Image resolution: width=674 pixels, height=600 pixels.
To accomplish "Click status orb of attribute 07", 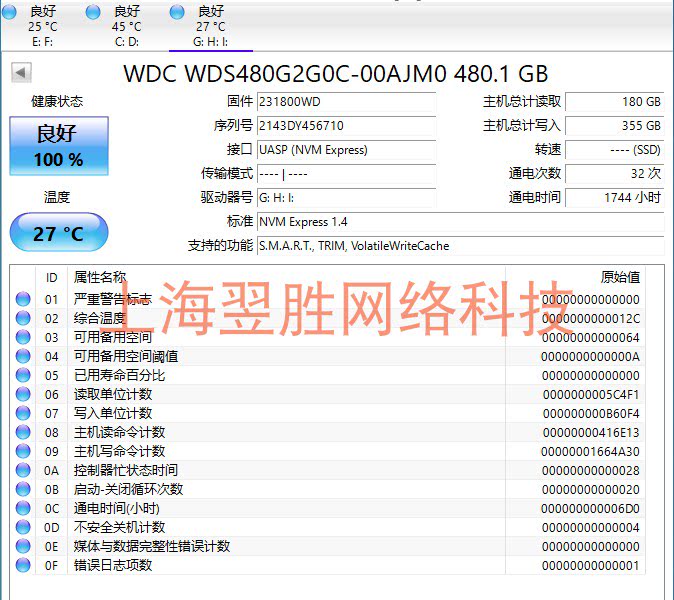I will [x=23, y=413].
